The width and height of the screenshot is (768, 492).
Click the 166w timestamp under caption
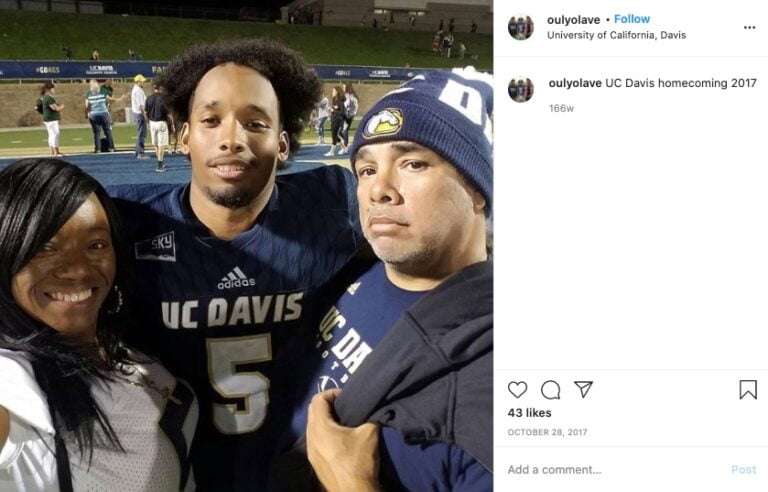pos(561,108)
